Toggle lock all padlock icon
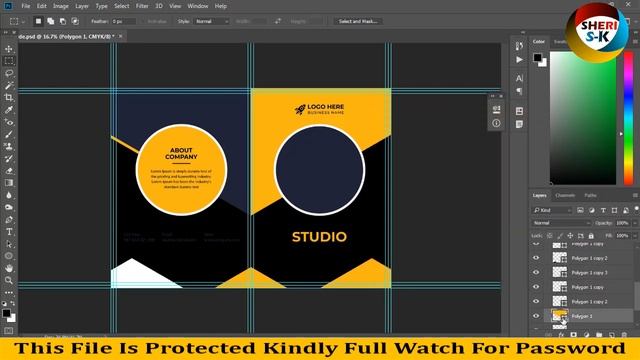The image size is (640, 360). (591, 236)
